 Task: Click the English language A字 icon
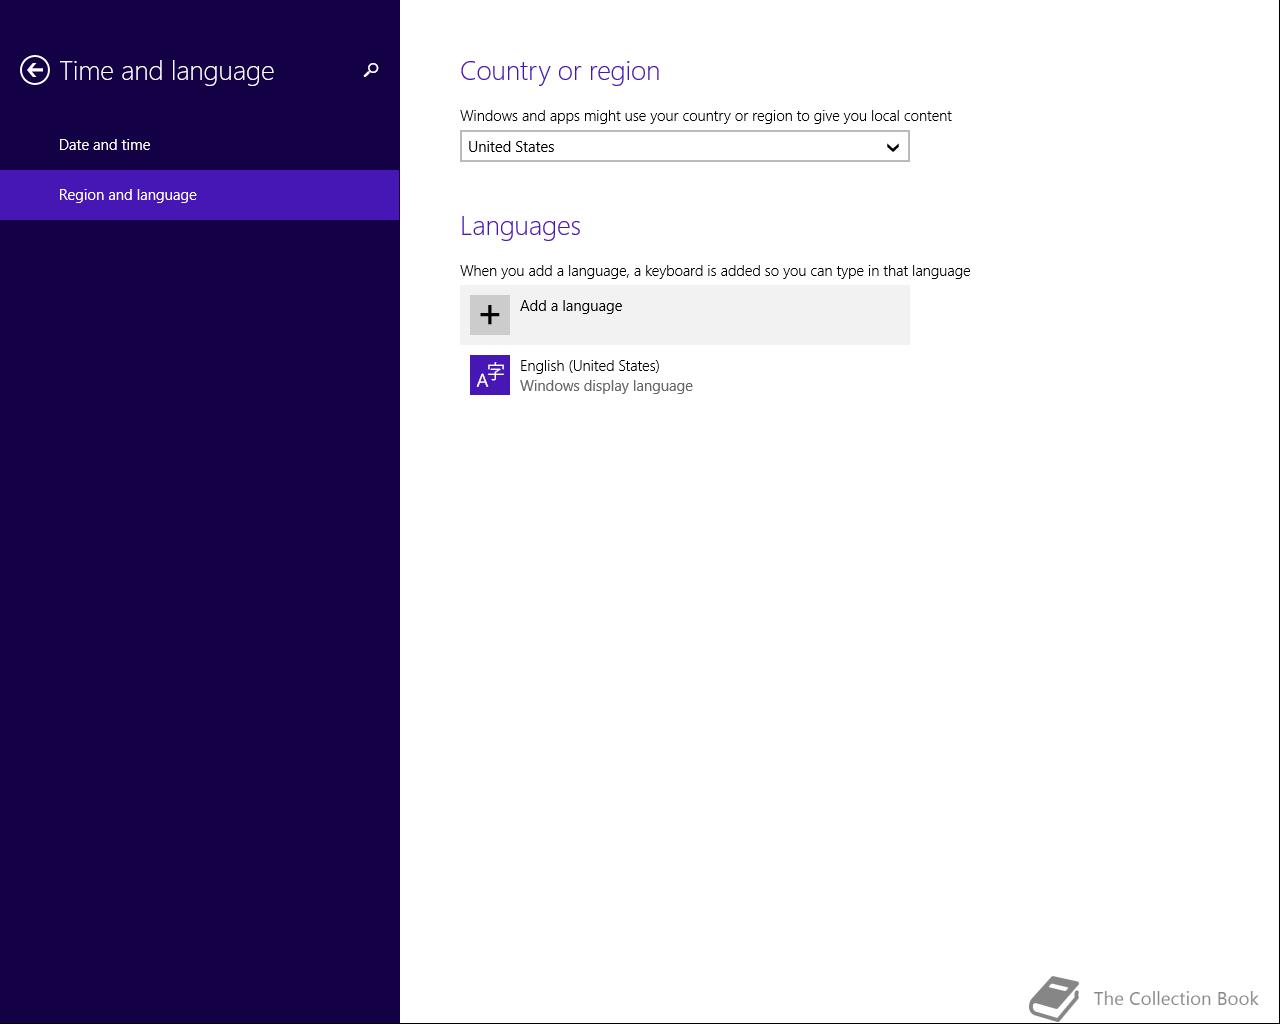point(490,375)
